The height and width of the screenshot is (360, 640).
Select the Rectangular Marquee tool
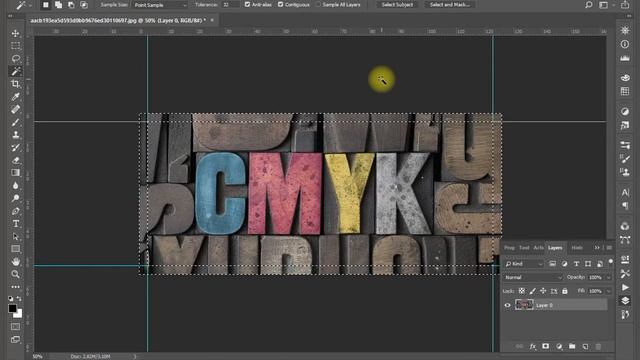click(x=16, y=46)
